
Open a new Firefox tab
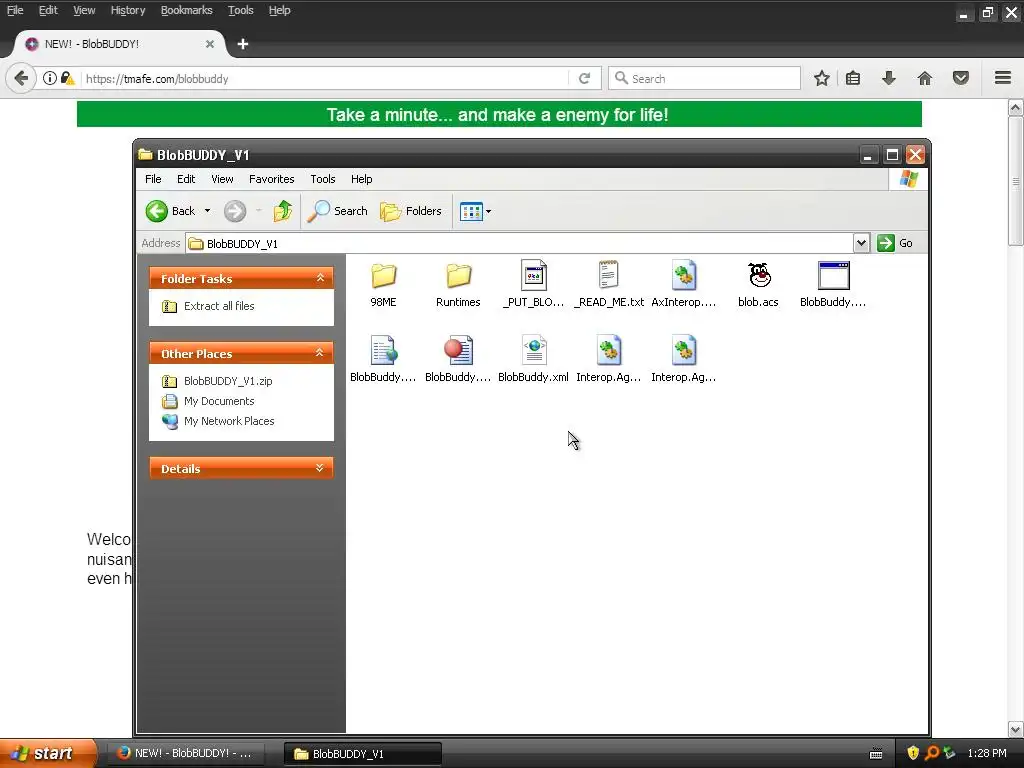pyautogui.click(x=243, y=44)
